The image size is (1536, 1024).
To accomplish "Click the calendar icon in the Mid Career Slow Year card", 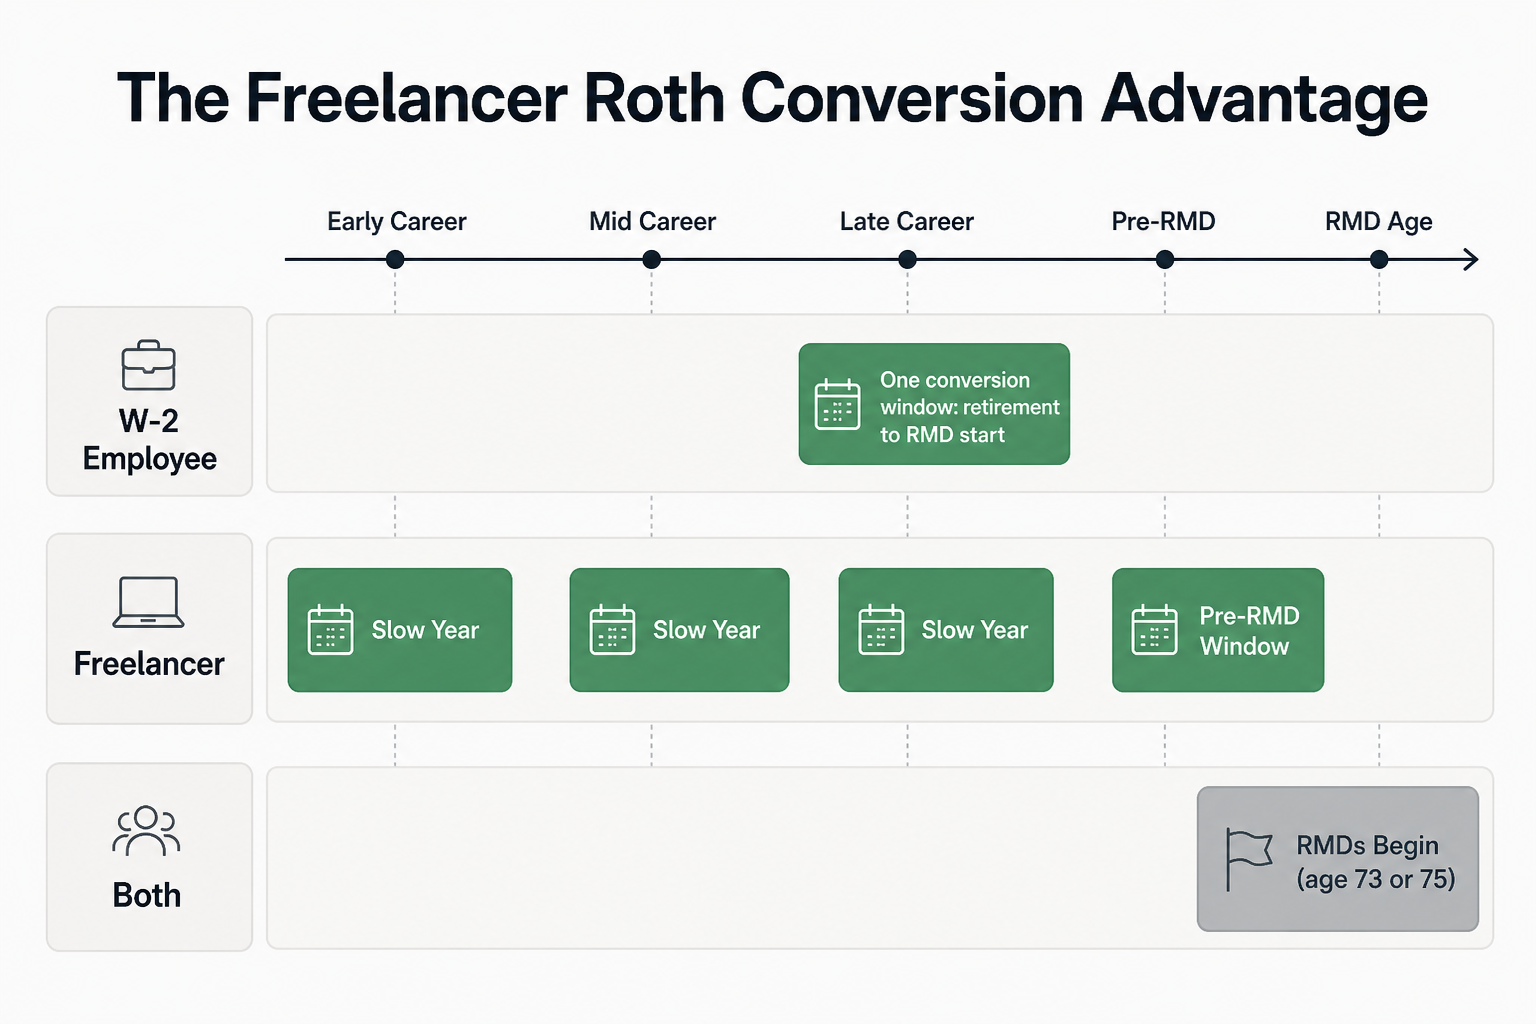I will point(612,630).
